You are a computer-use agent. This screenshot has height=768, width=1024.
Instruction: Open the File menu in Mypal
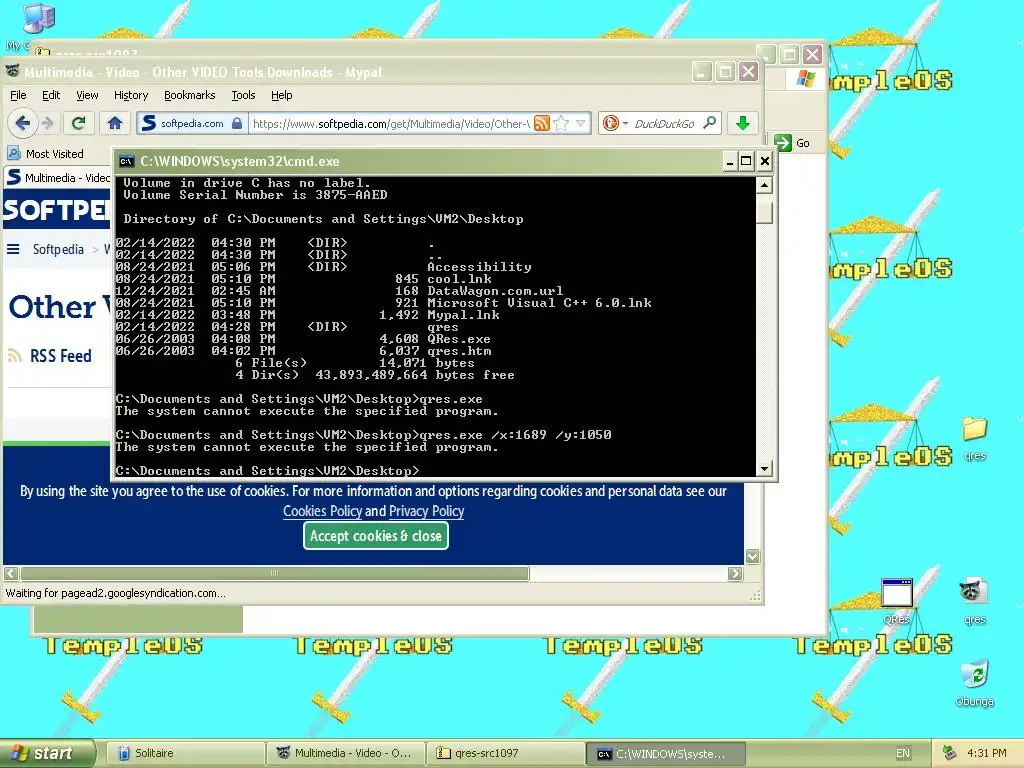point(18,95)
